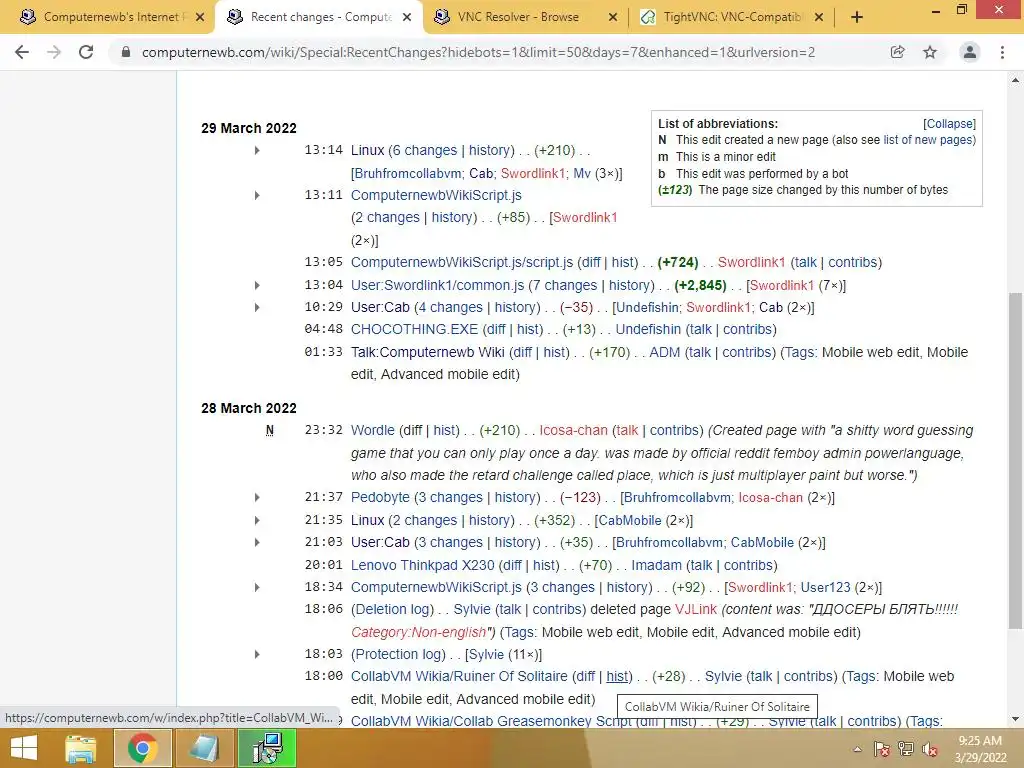The height and width of the screenshot is (768, 1024).
Task: Open a new browser tab
Action: (857, 17)
